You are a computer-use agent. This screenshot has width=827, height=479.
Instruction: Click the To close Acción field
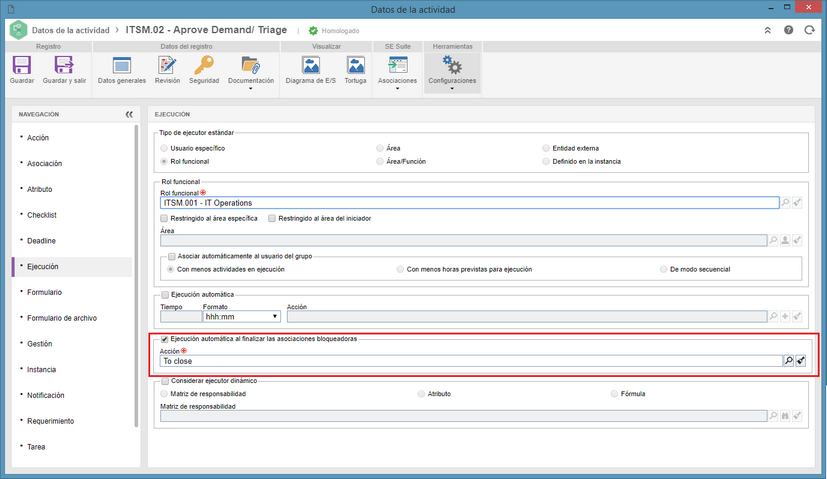(x=471, y=361)
